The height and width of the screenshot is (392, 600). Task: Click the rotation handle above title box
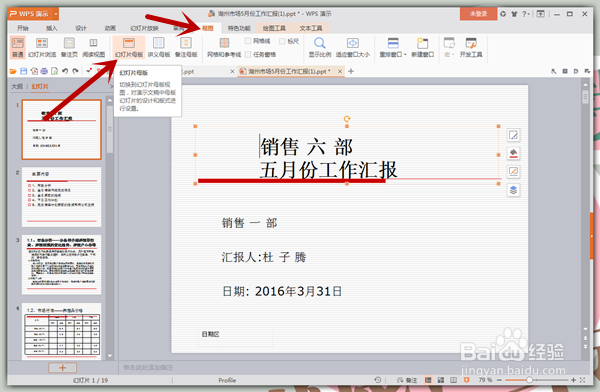(347, 119)
